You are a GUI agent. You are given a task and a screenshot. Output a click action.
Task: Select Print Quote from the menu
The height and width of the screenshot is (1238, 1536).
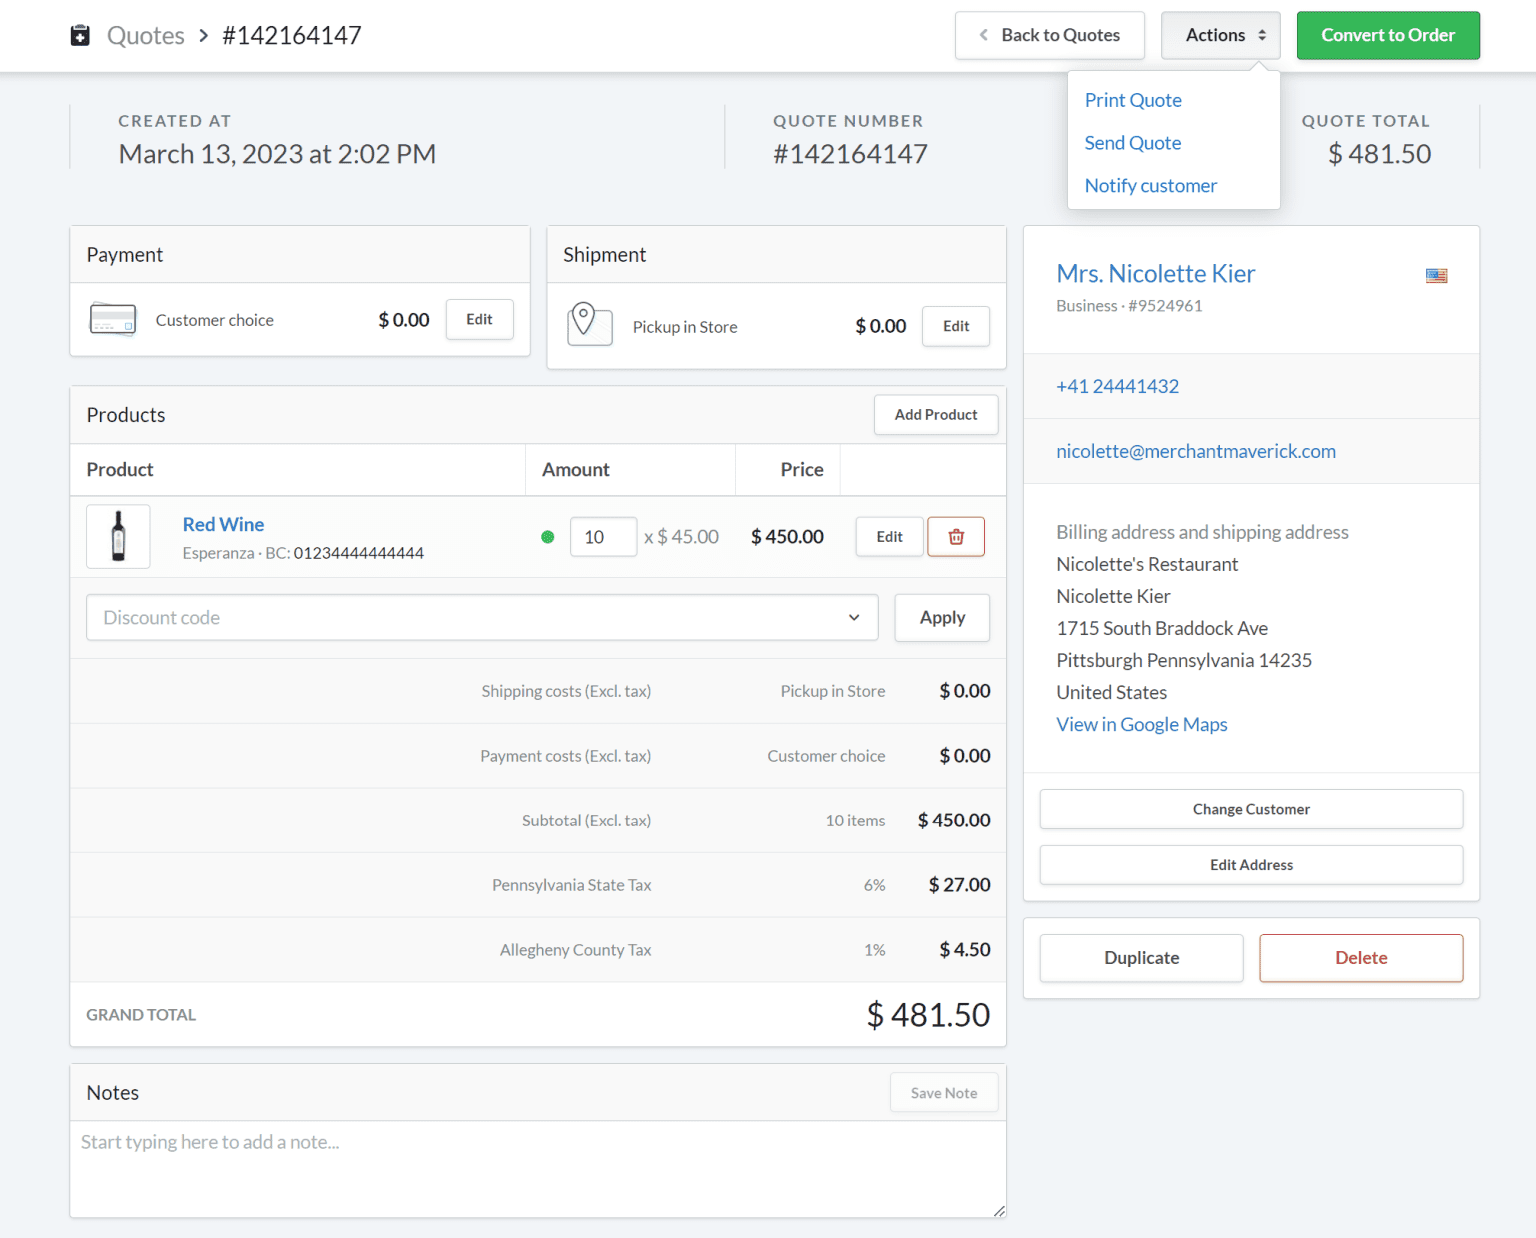click(x=1133, y=100)
